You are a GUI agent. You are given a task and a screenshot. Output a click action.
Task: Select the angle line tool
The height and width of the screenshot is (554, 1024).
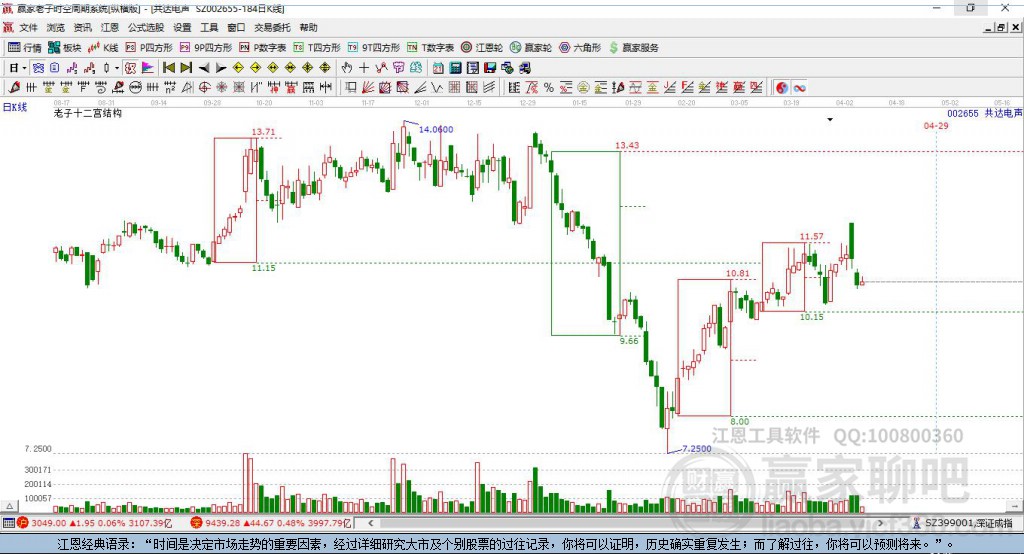click(x=420, y=87)
